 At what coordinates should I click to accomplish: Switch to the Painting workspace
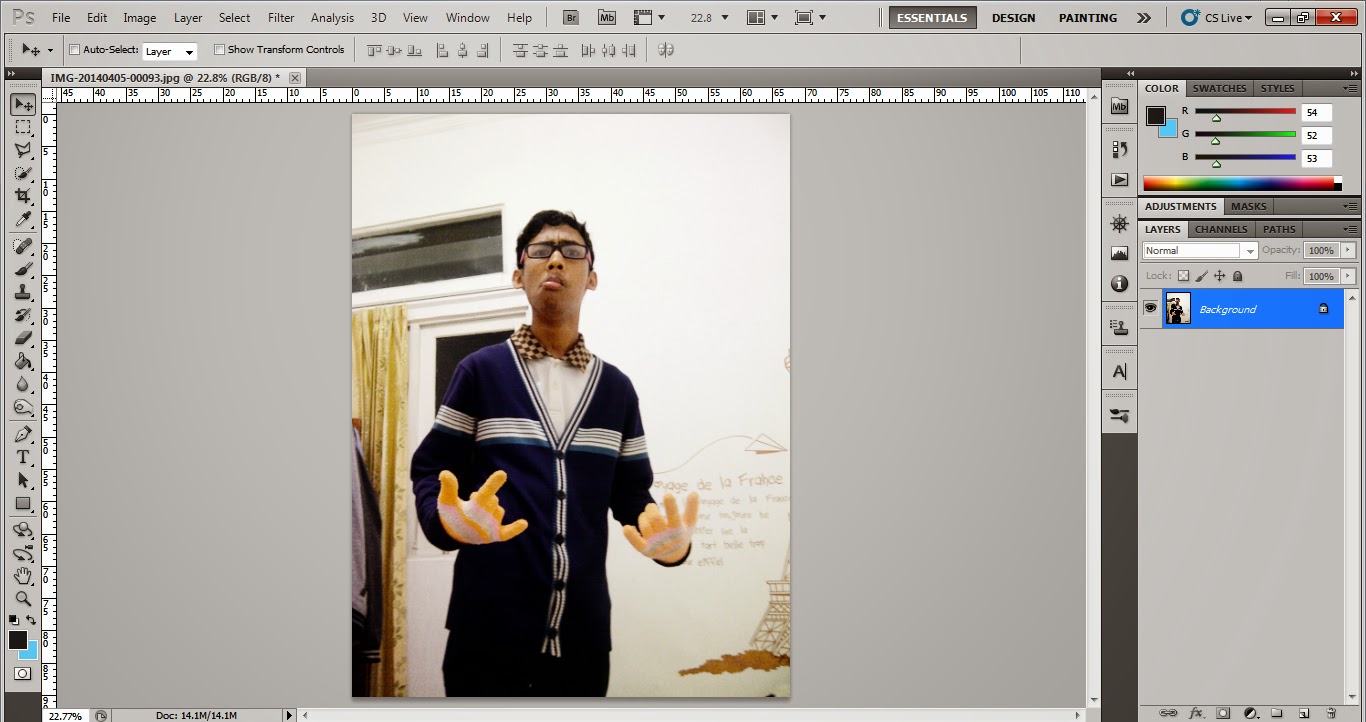click(x=1088, y=18)
